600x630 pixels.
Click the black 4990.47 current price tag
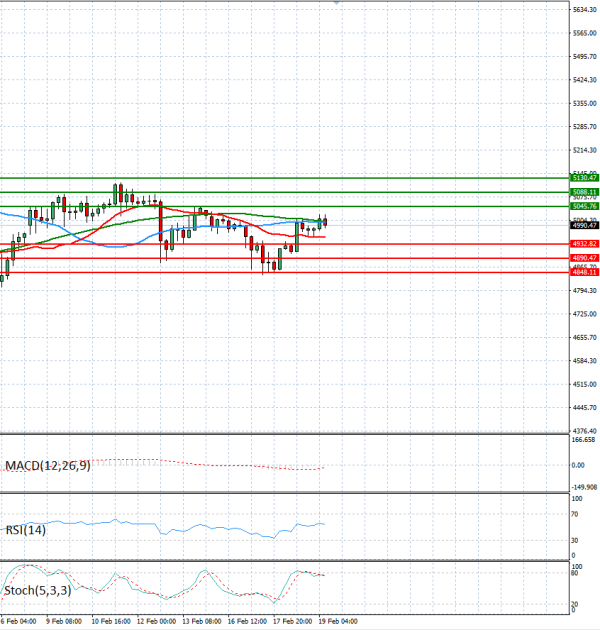coord(584,225)
